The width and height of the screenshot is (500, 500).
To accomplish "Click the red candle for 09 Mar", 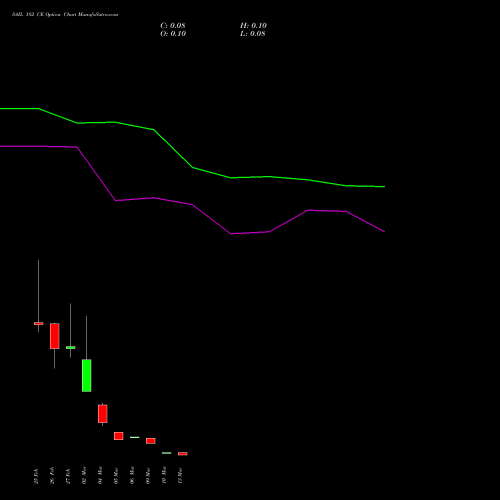I will coord(151,441).
